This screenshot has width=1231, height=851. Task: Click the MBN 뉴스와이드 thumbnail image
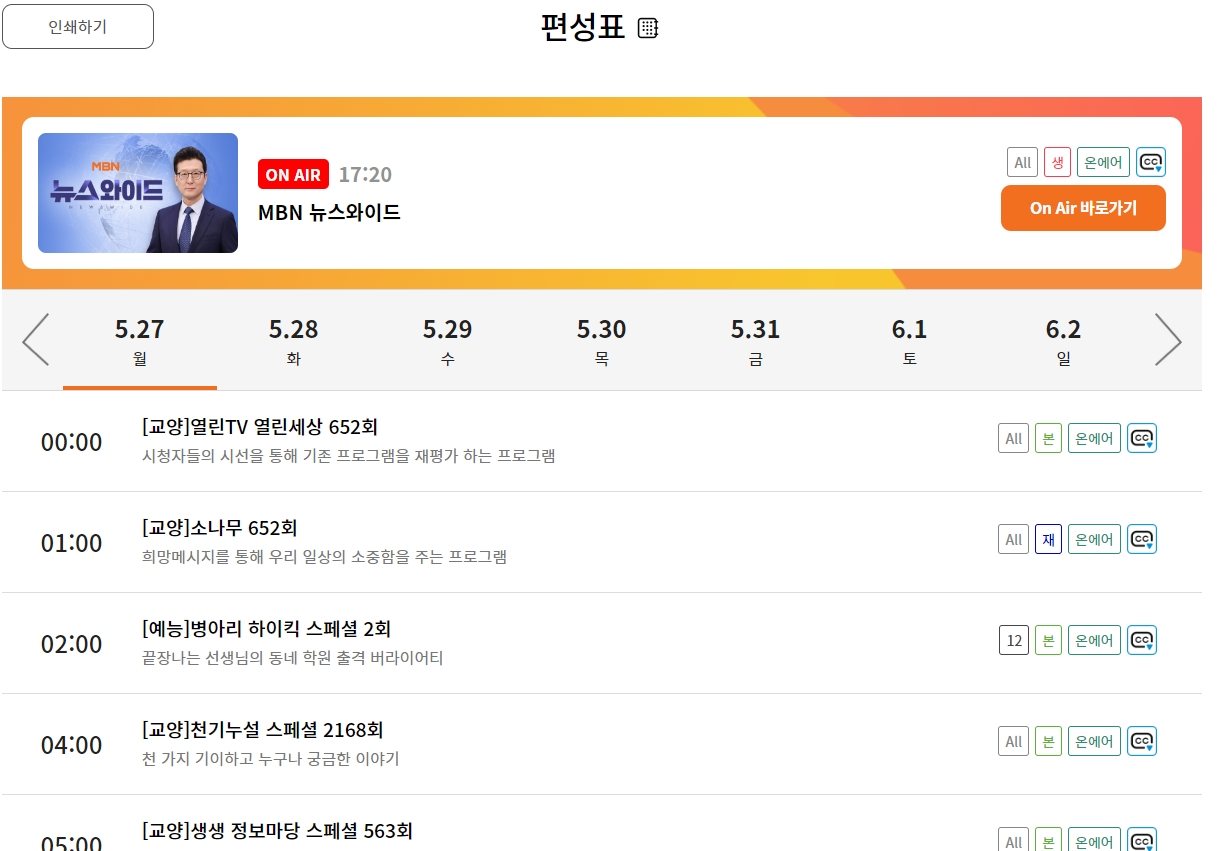click(138, 193)
